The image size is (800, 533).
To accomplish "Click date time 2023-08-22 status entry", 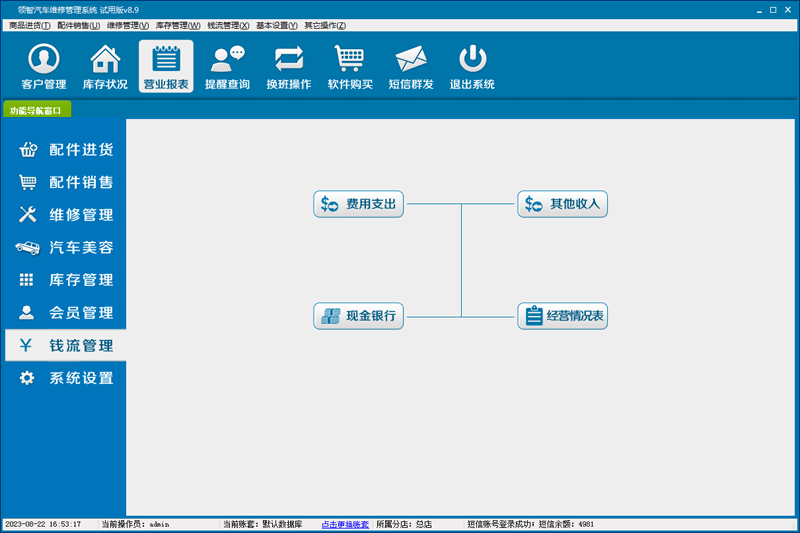I will pyautogui.click(x=43, y=524).
